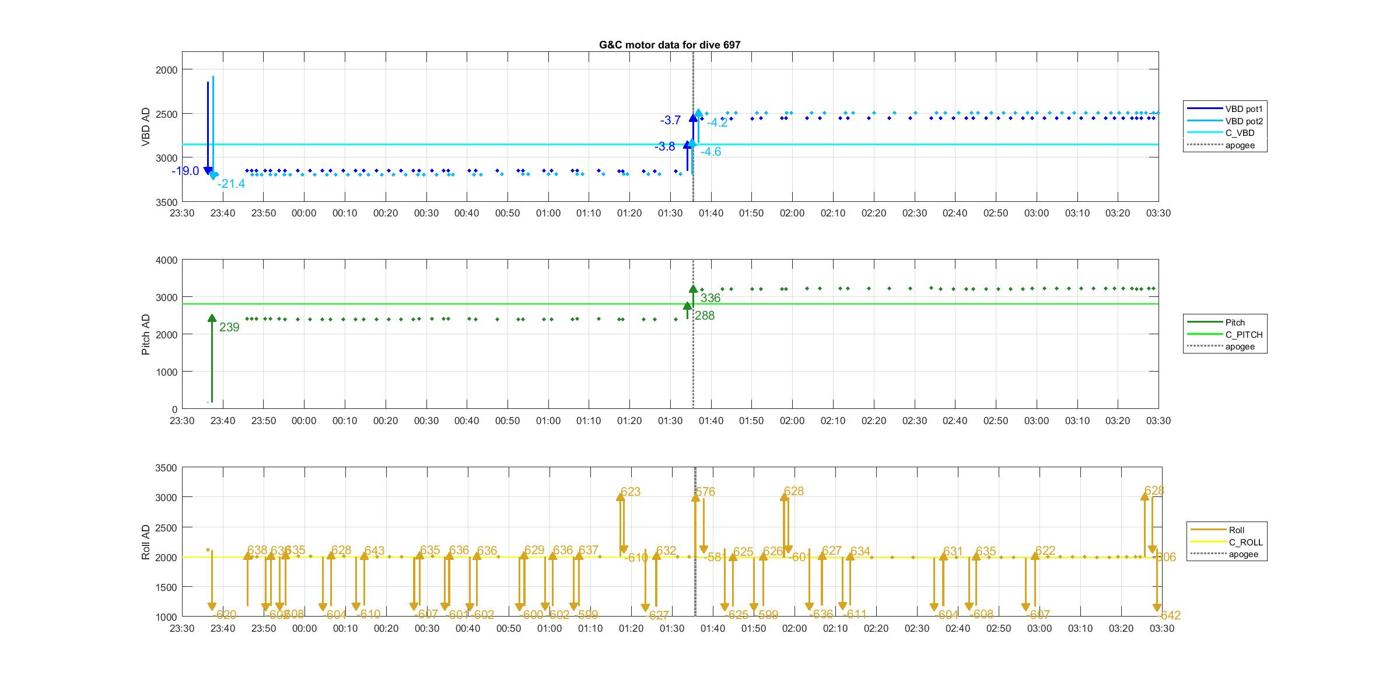Click the '-606' roll data label
The height and width of the screenshot is (693, 1400).
[1164, 557]
